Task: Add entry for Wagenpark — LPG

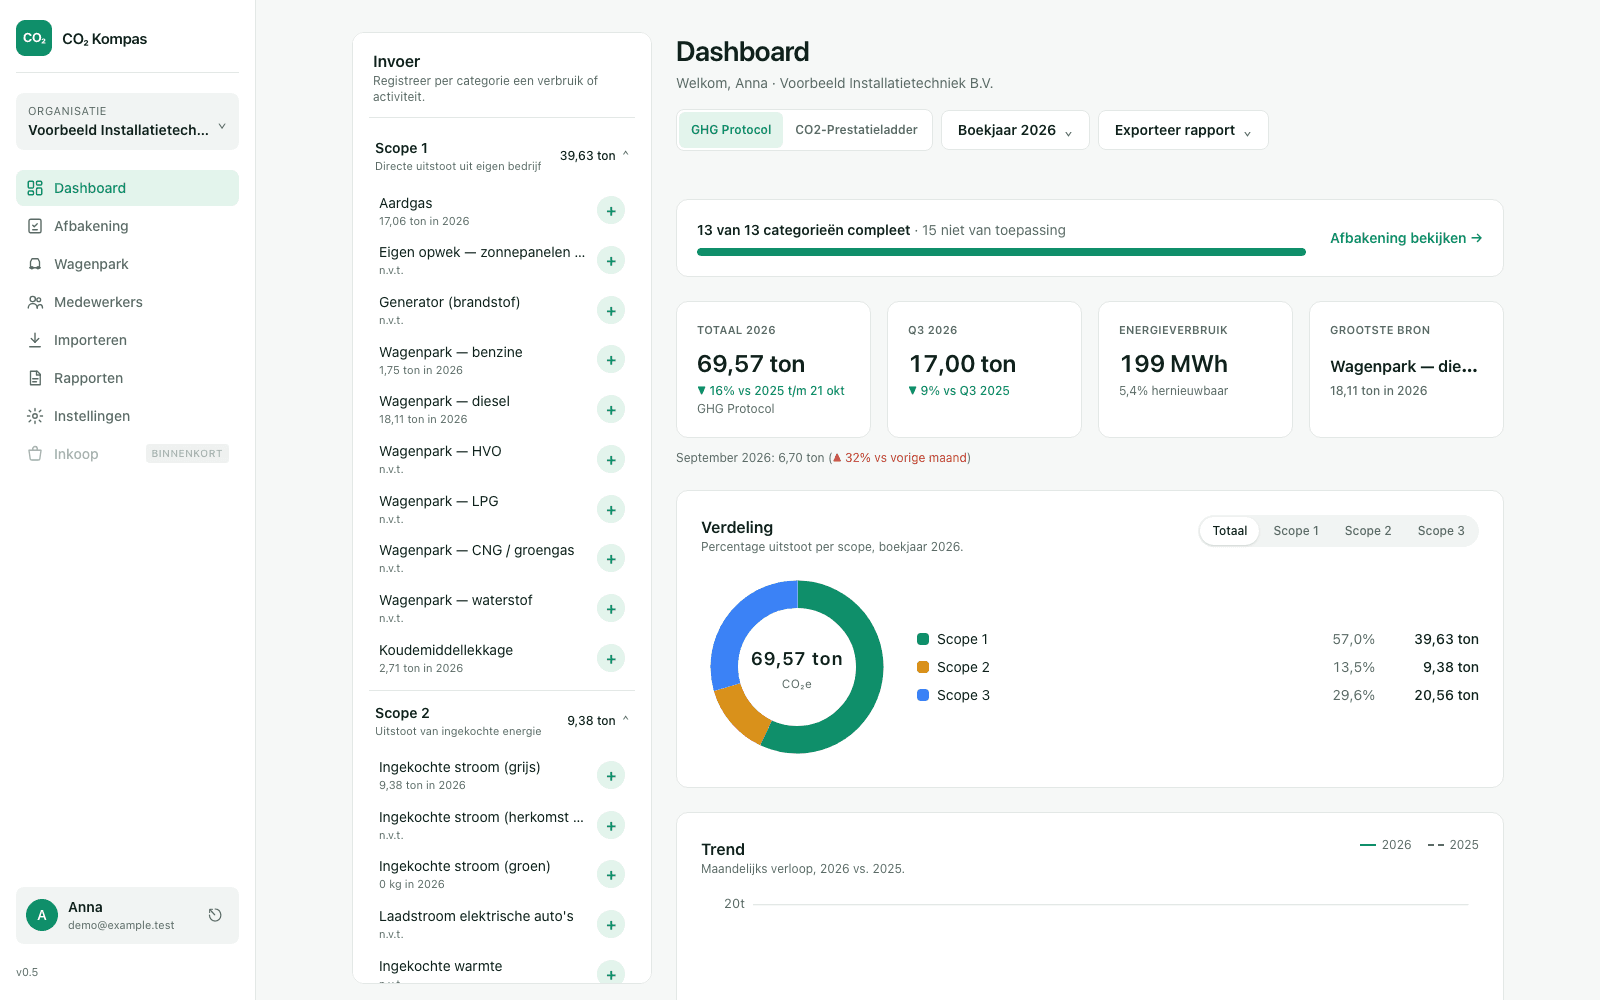Action: pos(611,510)
